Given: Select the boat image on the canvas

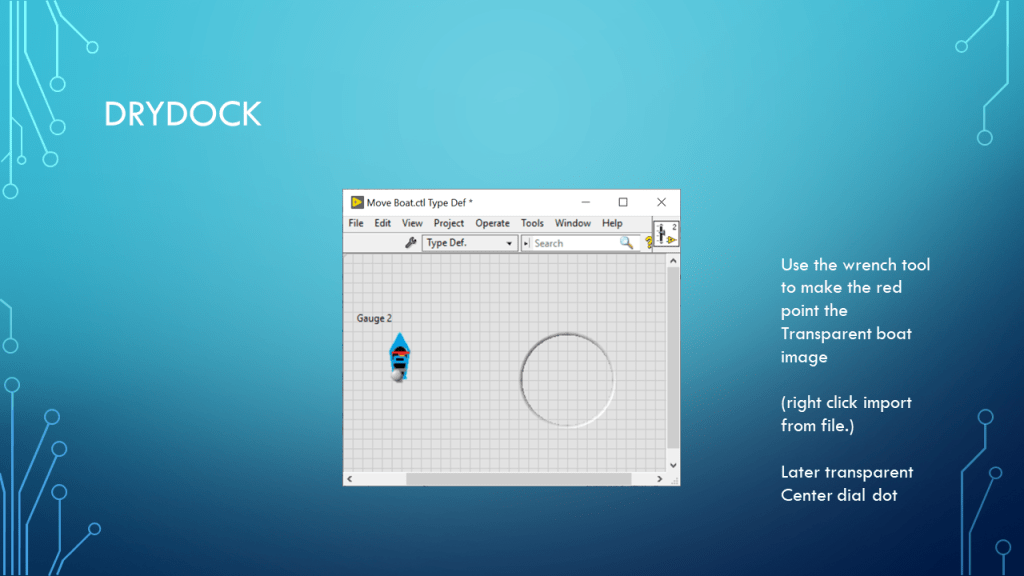Looking at the screenshot, I should [399, 356].
